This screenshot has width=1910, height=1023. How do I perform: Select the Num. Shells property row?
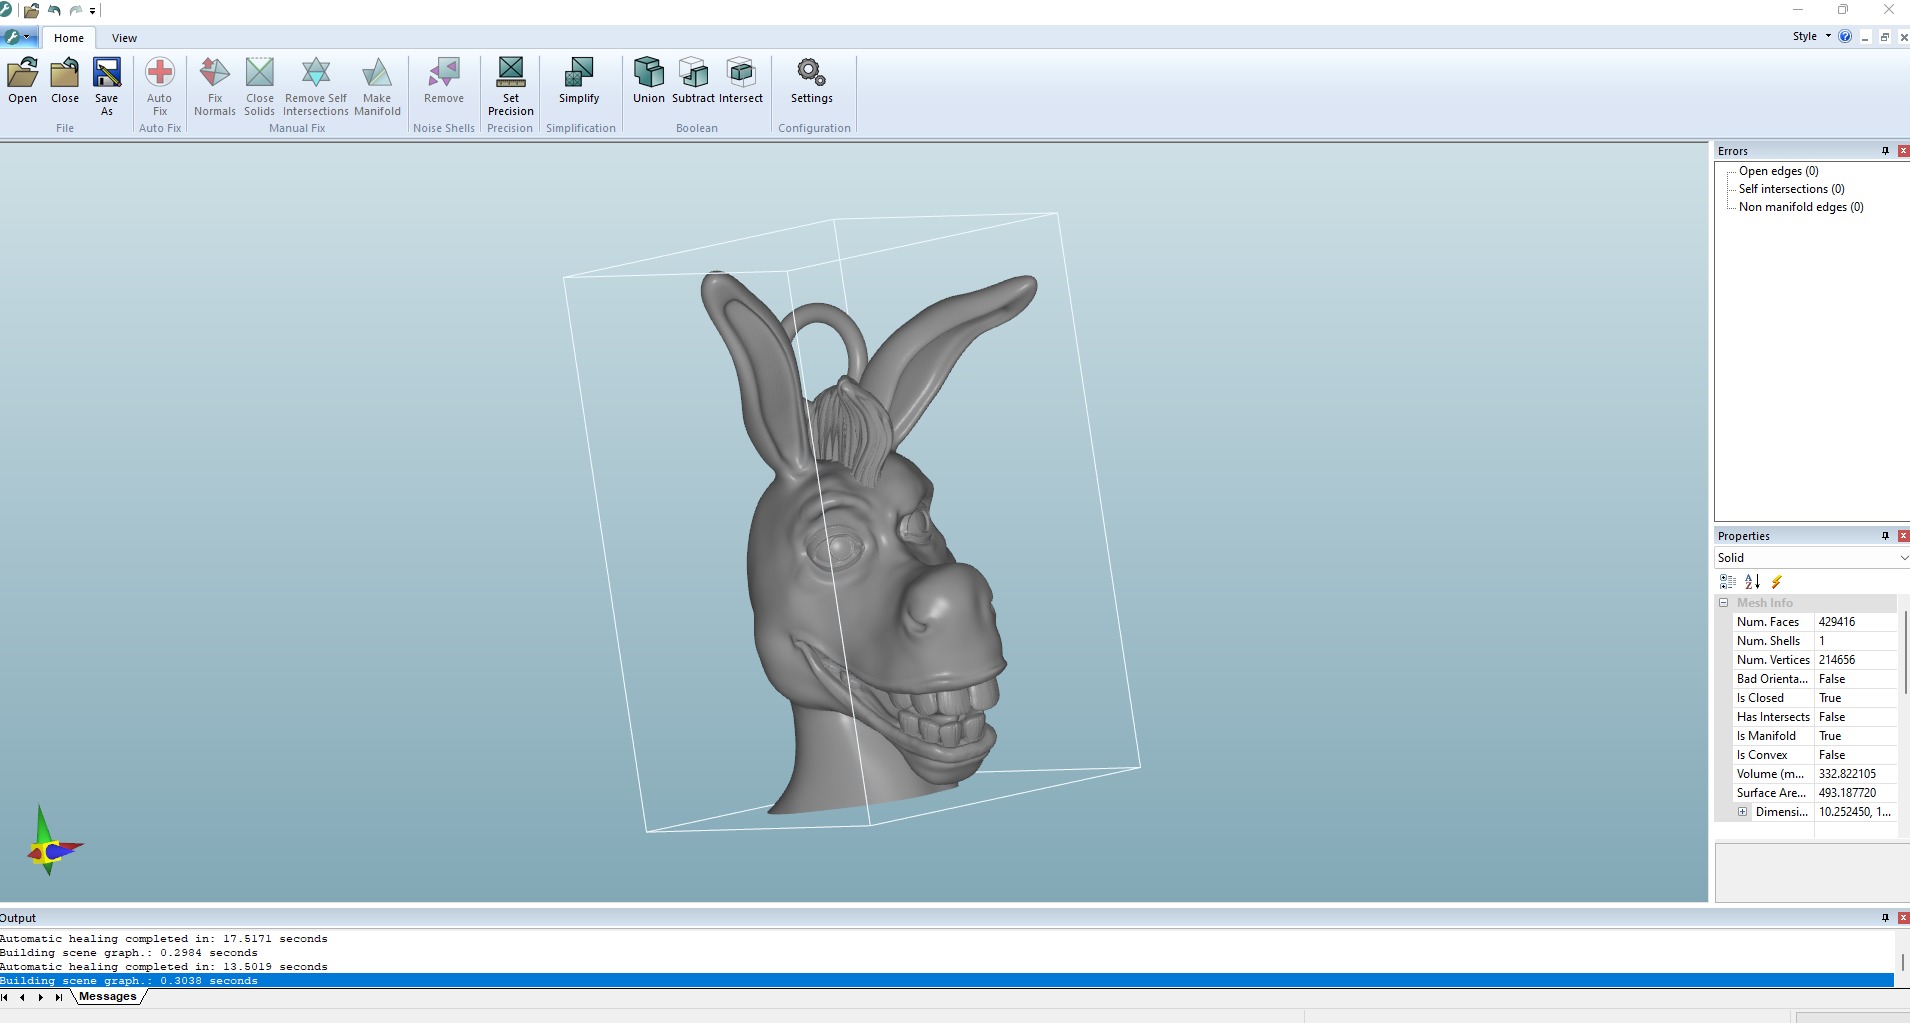pos(1815,641)
